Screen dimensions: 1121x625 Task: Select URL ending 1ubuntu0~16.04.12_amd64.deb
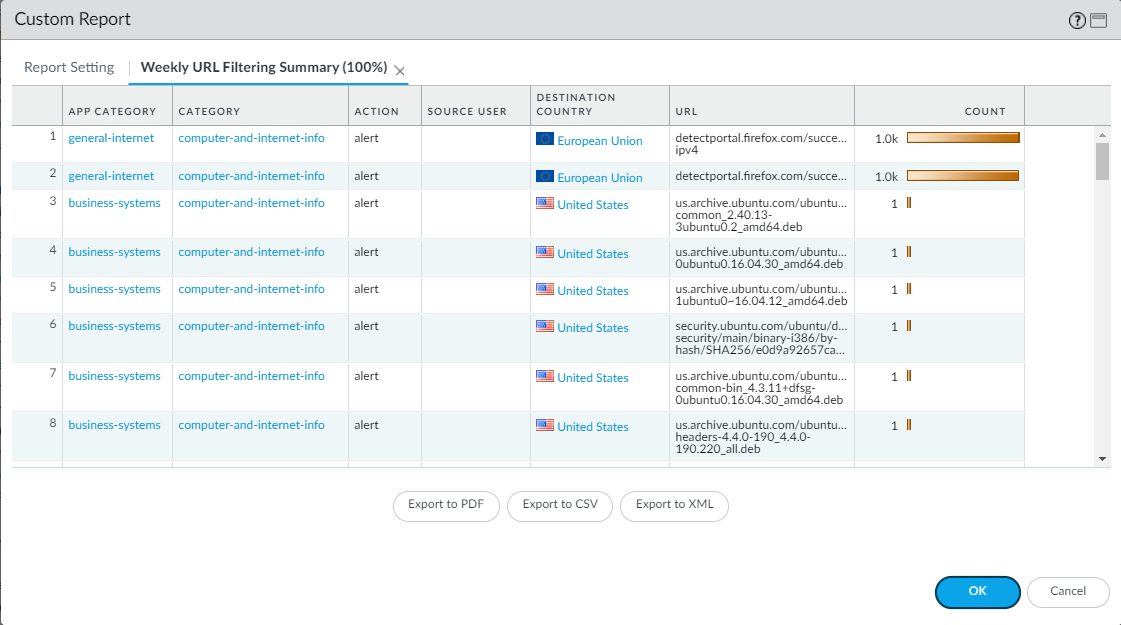click(761, 295)
